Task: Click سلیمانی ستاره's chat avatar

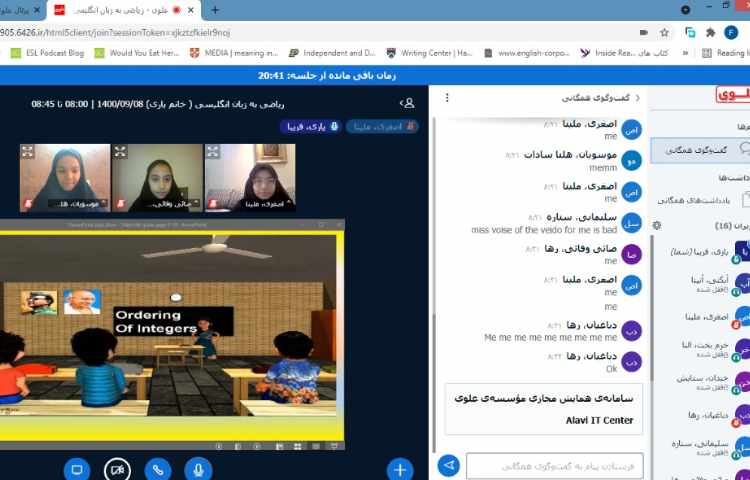Action: tap(631, 223)
